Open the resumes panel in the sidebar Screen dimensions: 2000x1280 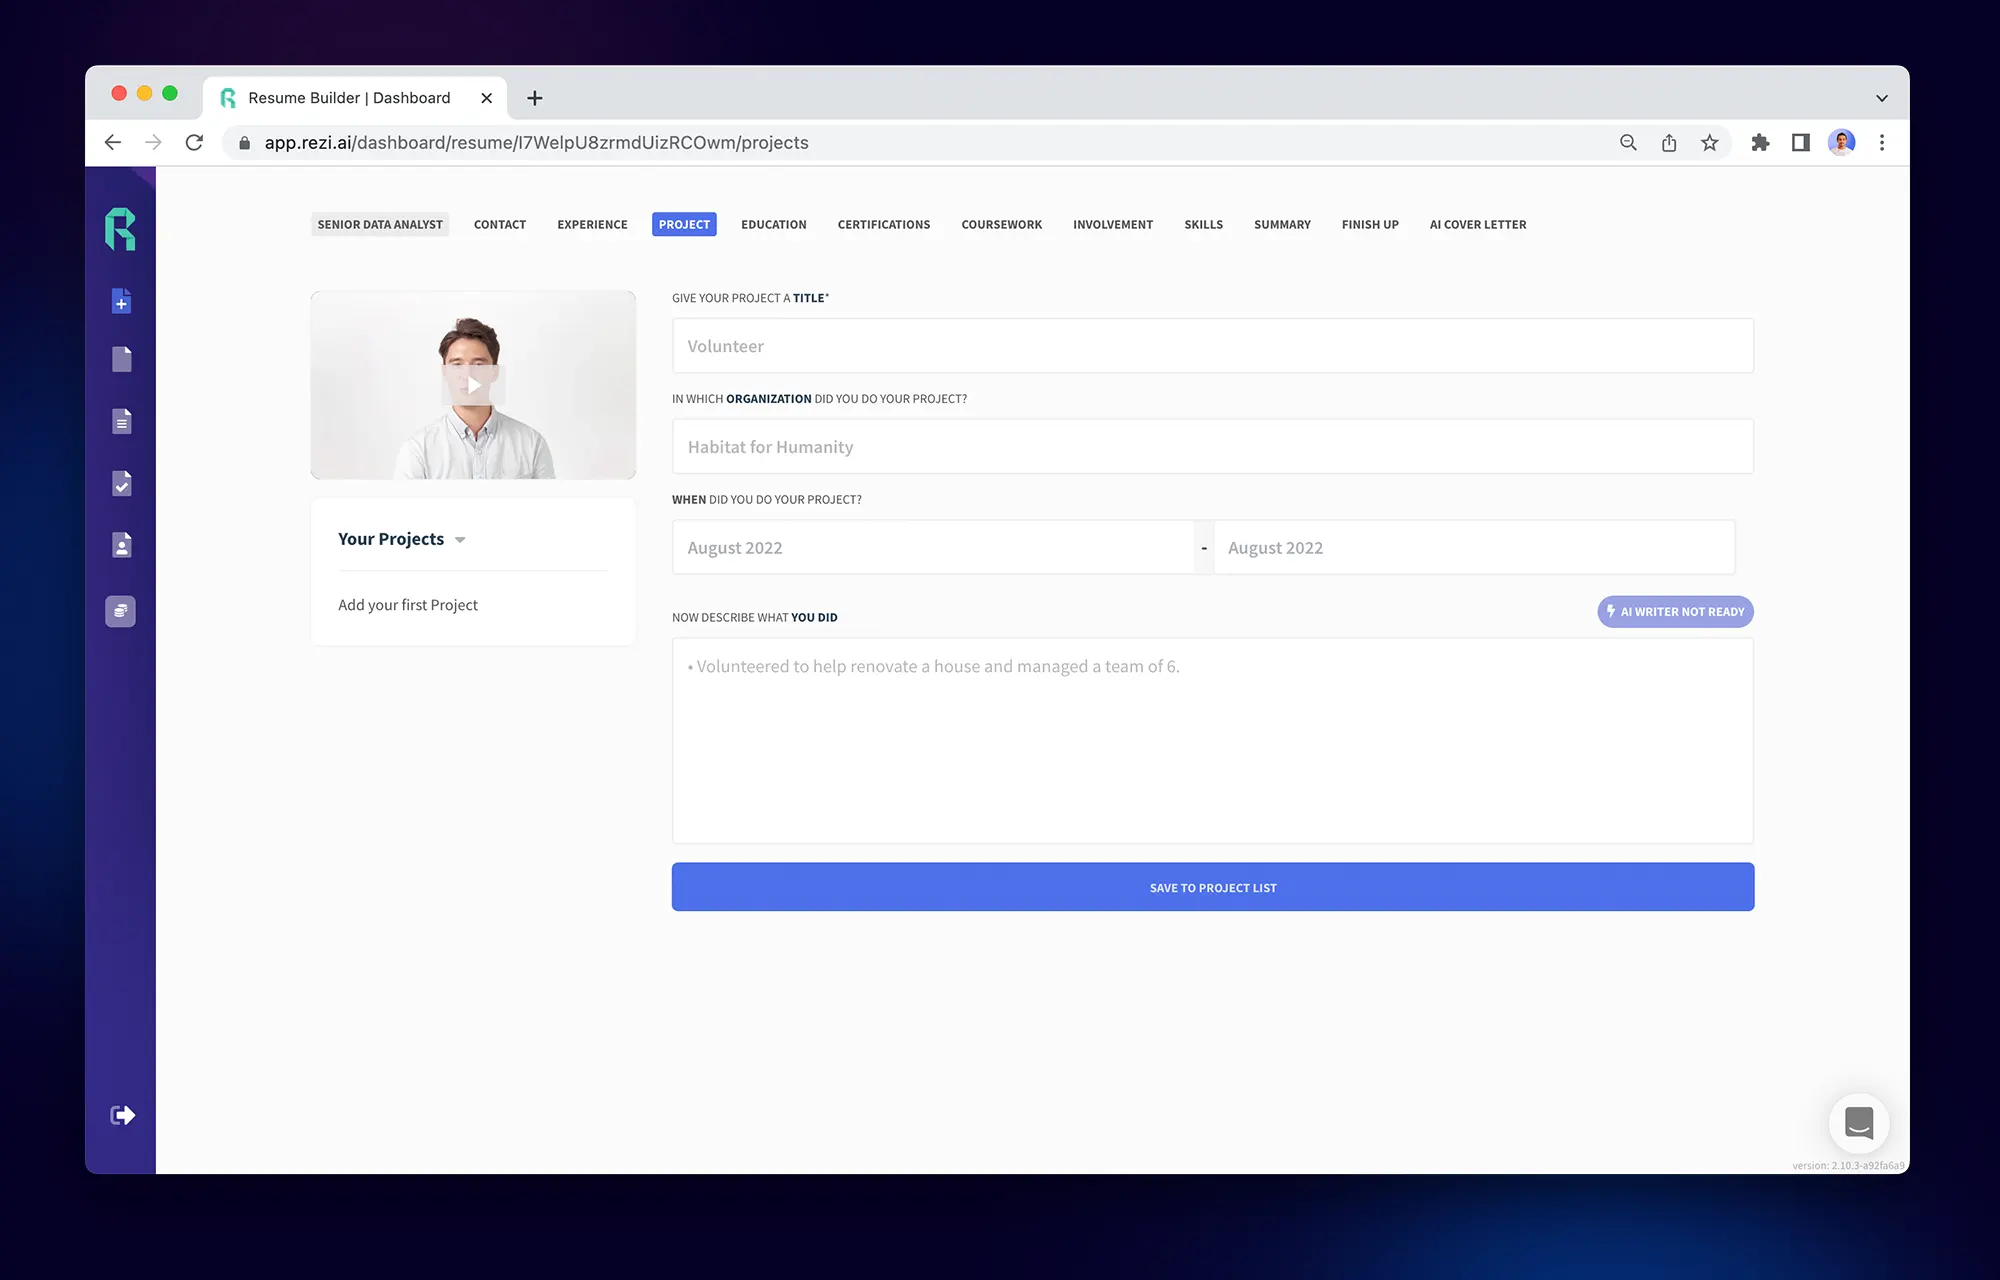point(120,359)
